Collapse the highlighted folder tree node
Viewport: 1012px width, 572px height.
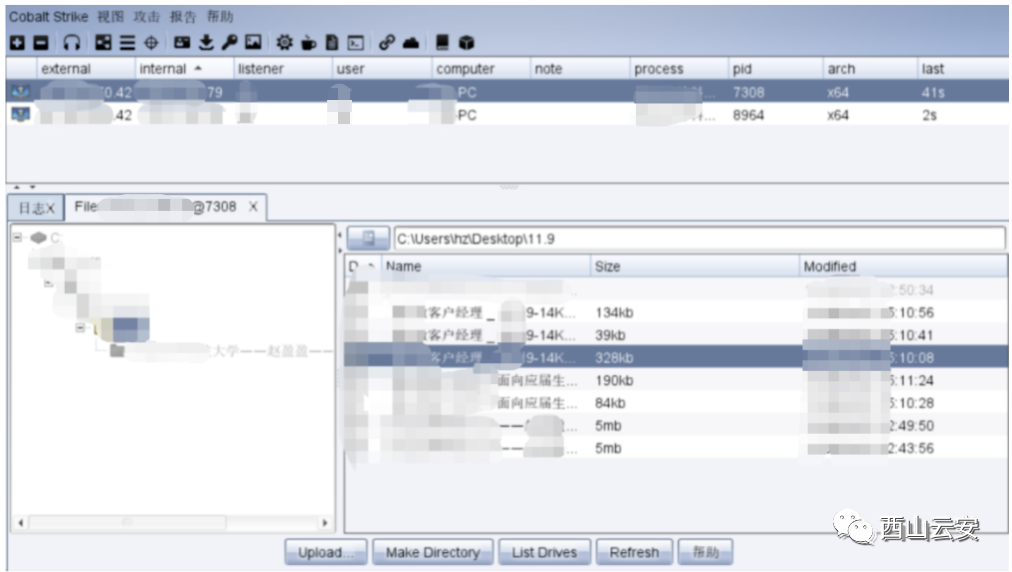click(80, 327)
